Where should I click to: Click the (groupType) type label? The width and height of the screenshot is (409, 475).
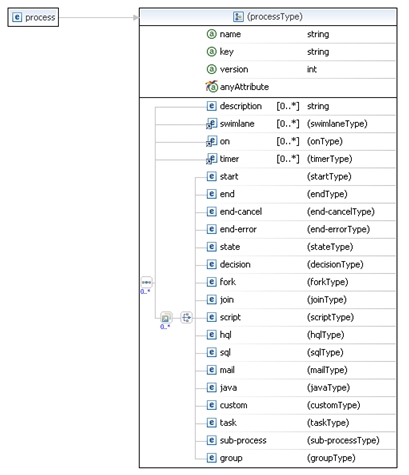[331, 458]
